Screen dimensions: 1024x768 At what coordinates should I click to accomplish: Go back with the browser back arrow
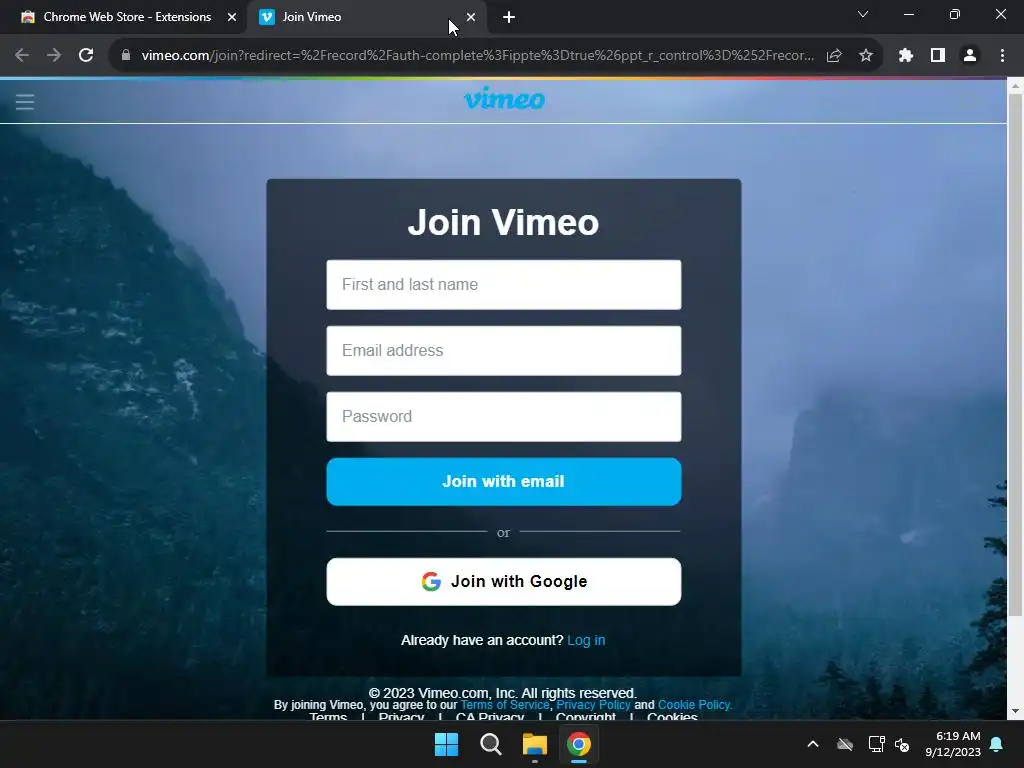point(22,56)
